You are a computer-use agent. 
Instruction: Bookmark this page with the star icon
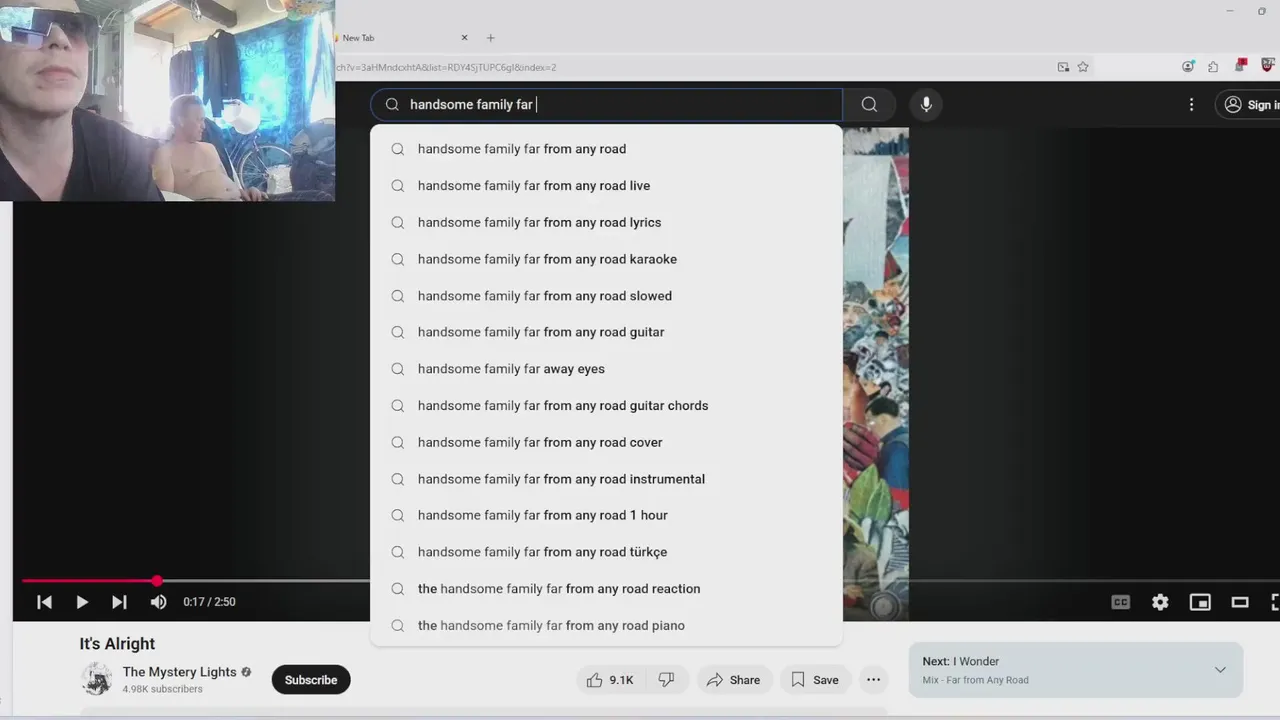1083,67
